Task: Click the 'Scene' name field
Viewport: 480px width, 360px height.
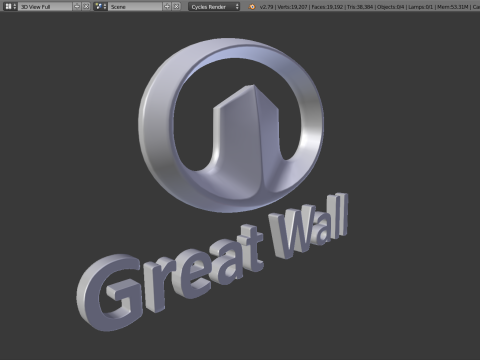Action: coord(135,6)
